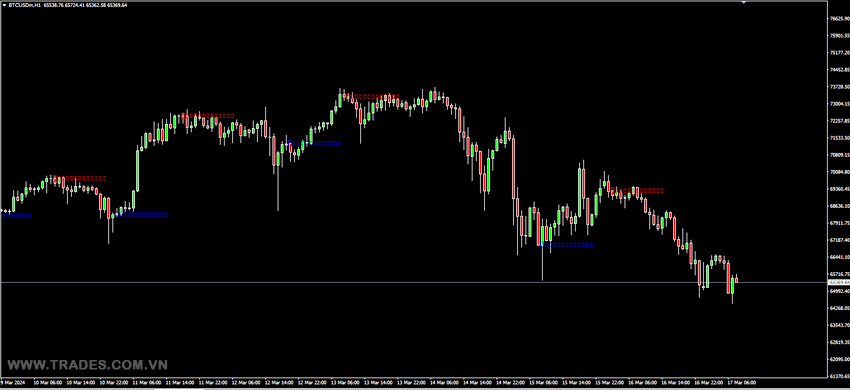Click the 76625.90 price level on scale
Image resolution: width=850 pixels, height=390 pixels.
[839, 18]
